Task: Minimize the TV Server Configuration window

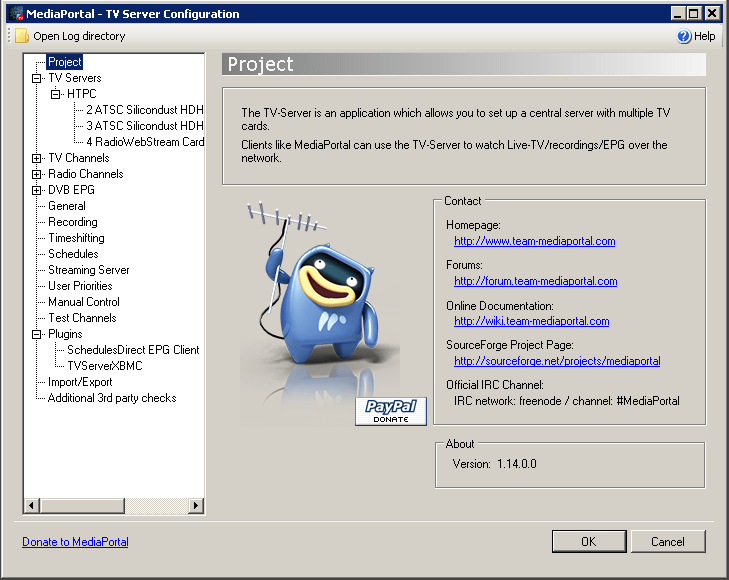Action: coord(678,13)
